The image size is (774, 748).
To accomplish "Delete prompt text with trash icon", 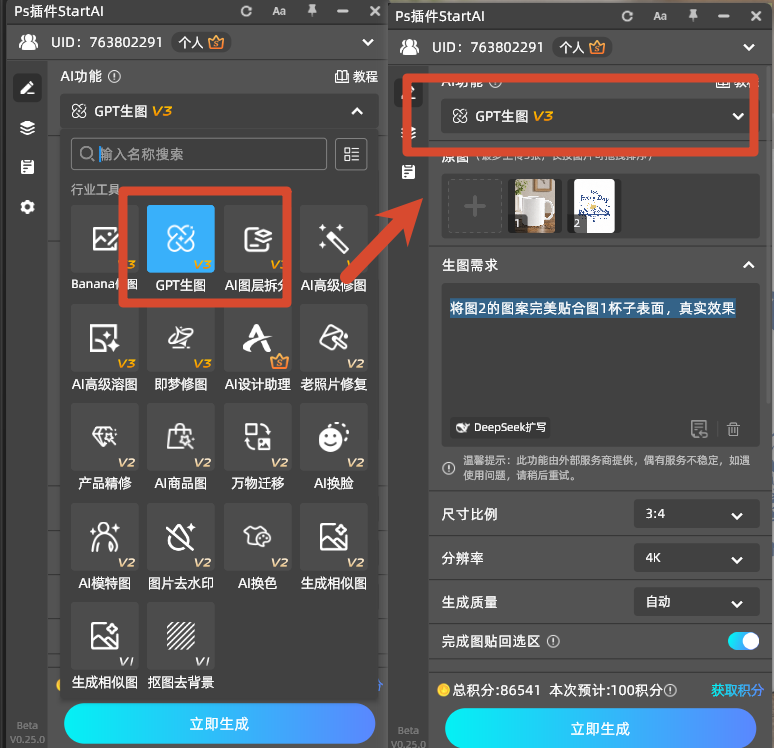I will click(x=733, y=429).
